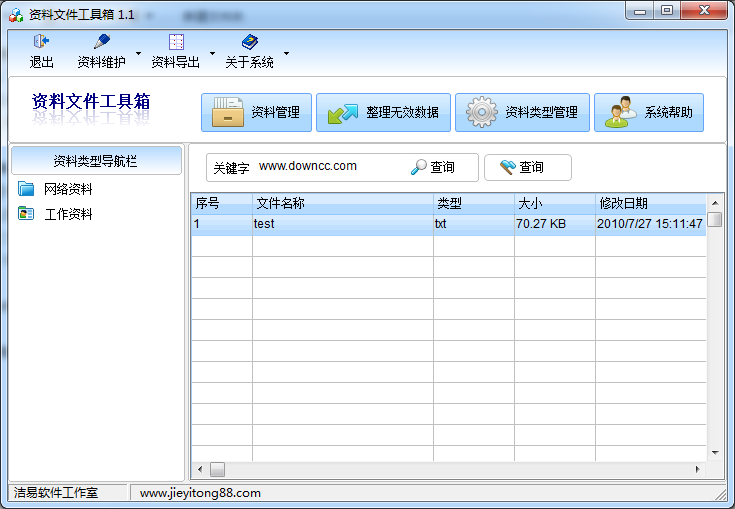This screenshot has height=509, width=735.
Task: Expand the 资料维护 dropdown arrow
Action: [x=138, y=53]
